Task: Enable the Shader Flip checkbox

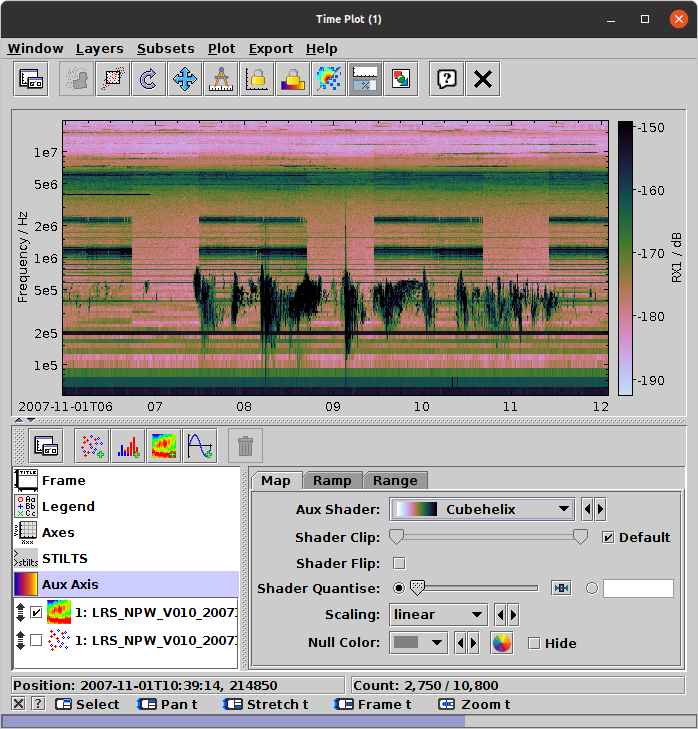Action: 399,563
